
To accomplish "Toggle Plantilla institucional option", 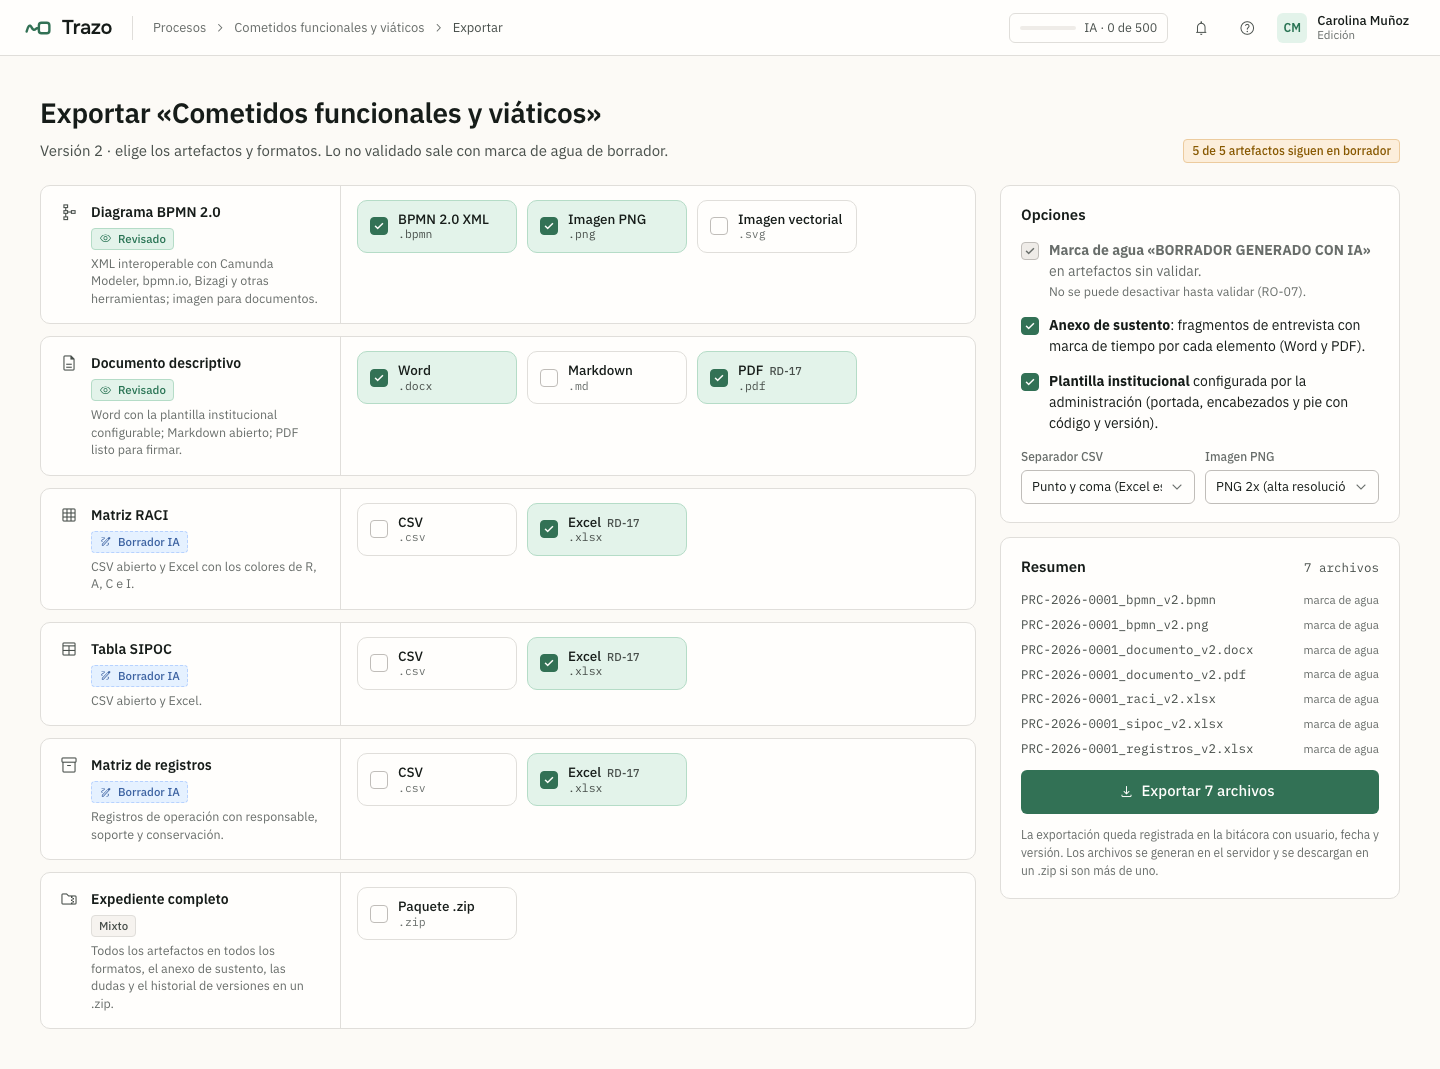I will 1030,382.
